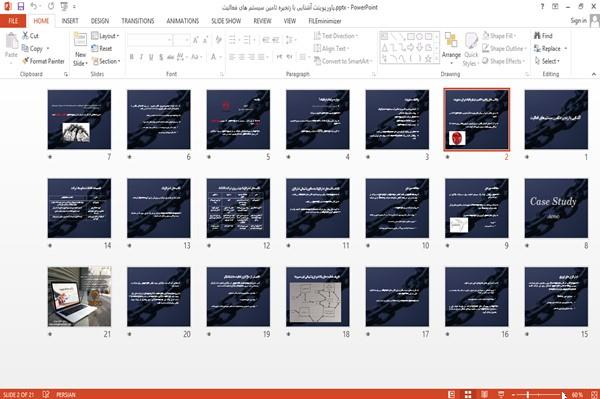Open the Select dropdown in Editing group
This screenshot has height=399, width=600.
pos(547,61)
